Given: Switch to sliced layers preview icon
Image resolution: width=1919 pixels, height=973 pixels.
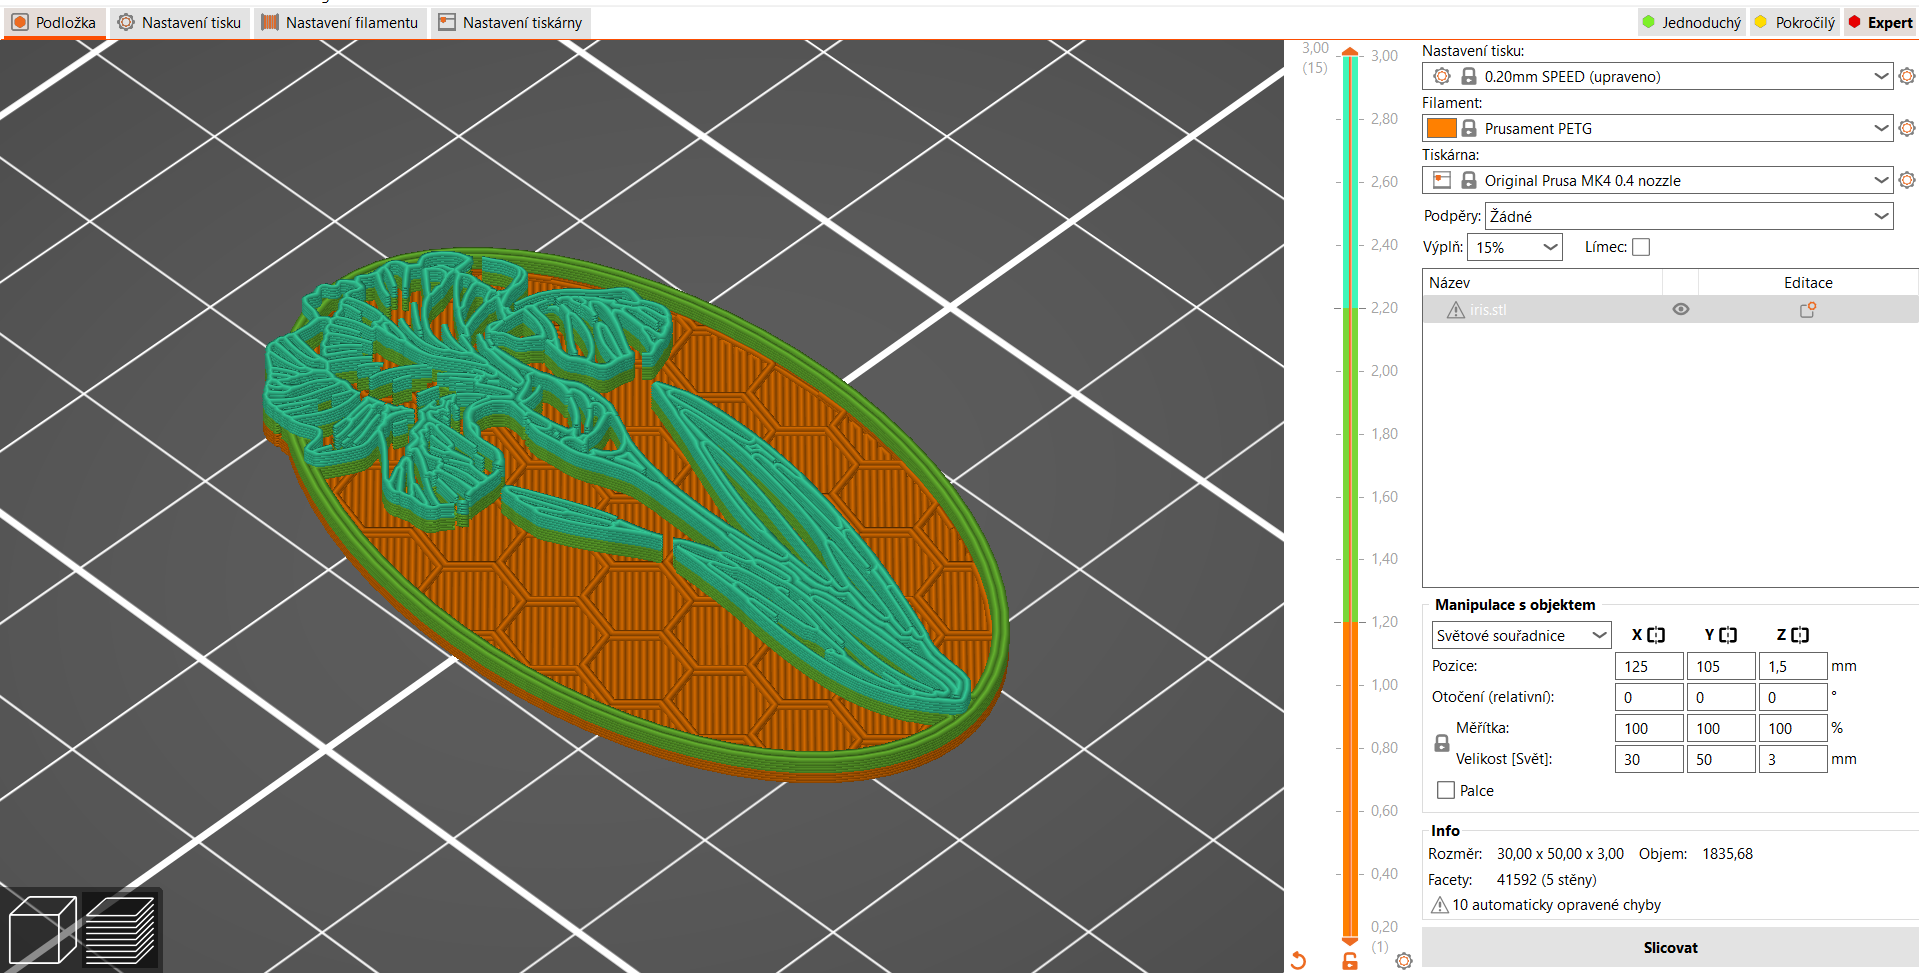Looking at the screenshot, I should coord(120,930).
